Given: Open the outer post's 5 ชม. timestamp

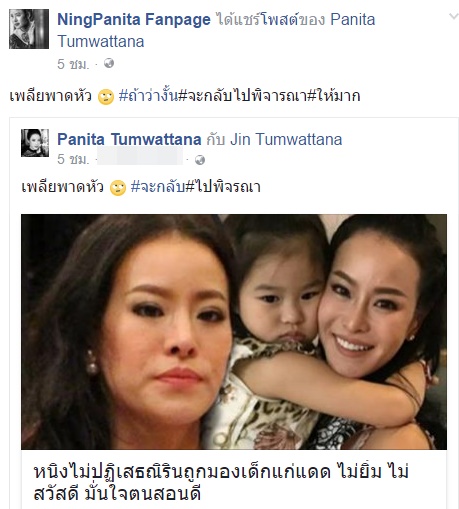Looking at the screenshot, I should [73, 64].
